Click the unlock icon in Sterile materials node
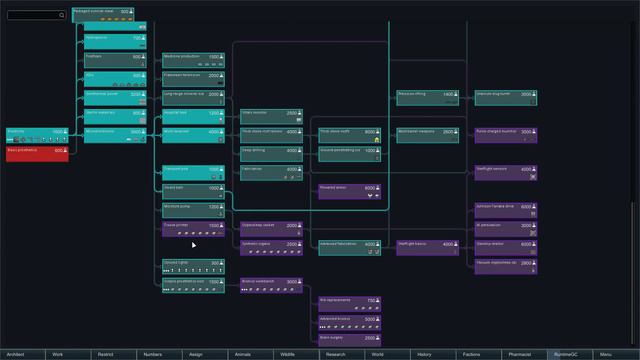The height and width of the screenshot is (360, 640). tap(142, 120)
